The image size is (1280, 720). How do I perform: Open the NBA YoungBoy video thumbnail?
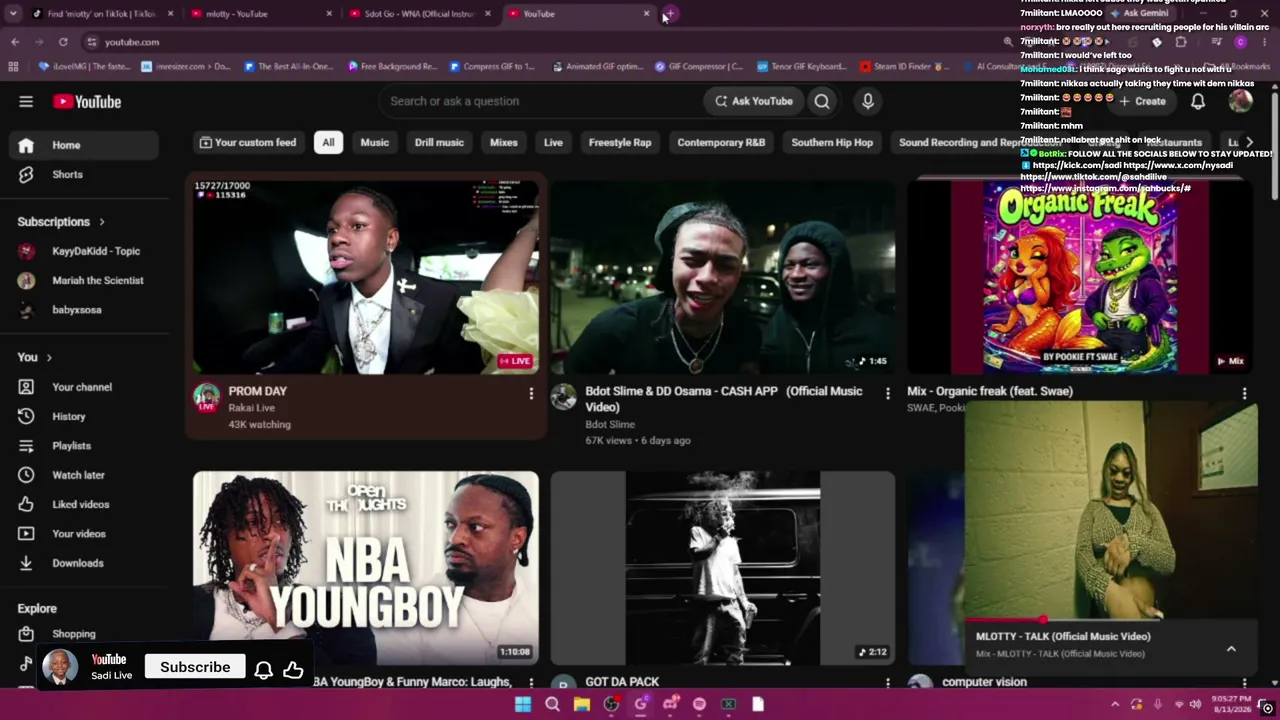tap(366, 568)
